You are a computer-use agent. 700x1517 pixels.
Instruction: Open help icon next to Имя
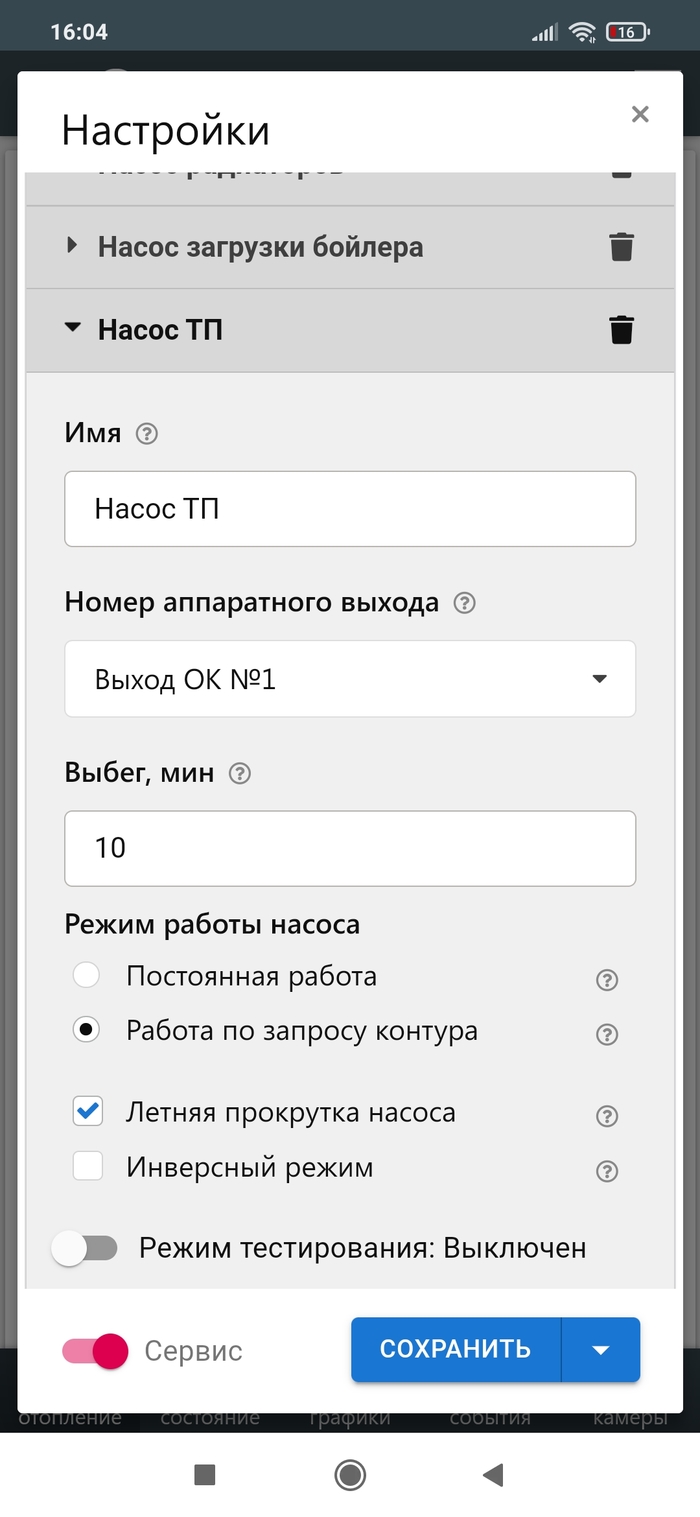[x=147, y=433]
